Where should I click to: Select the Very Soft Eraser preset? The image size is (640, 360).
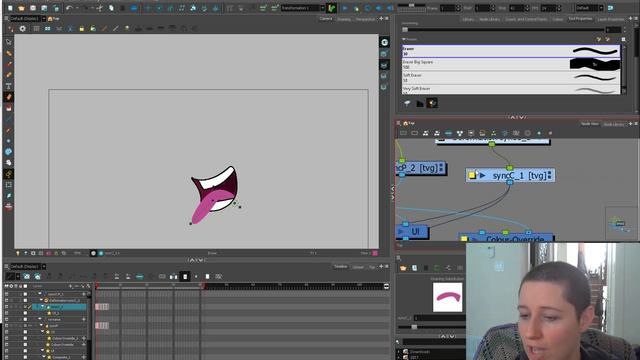coord(511,89)
